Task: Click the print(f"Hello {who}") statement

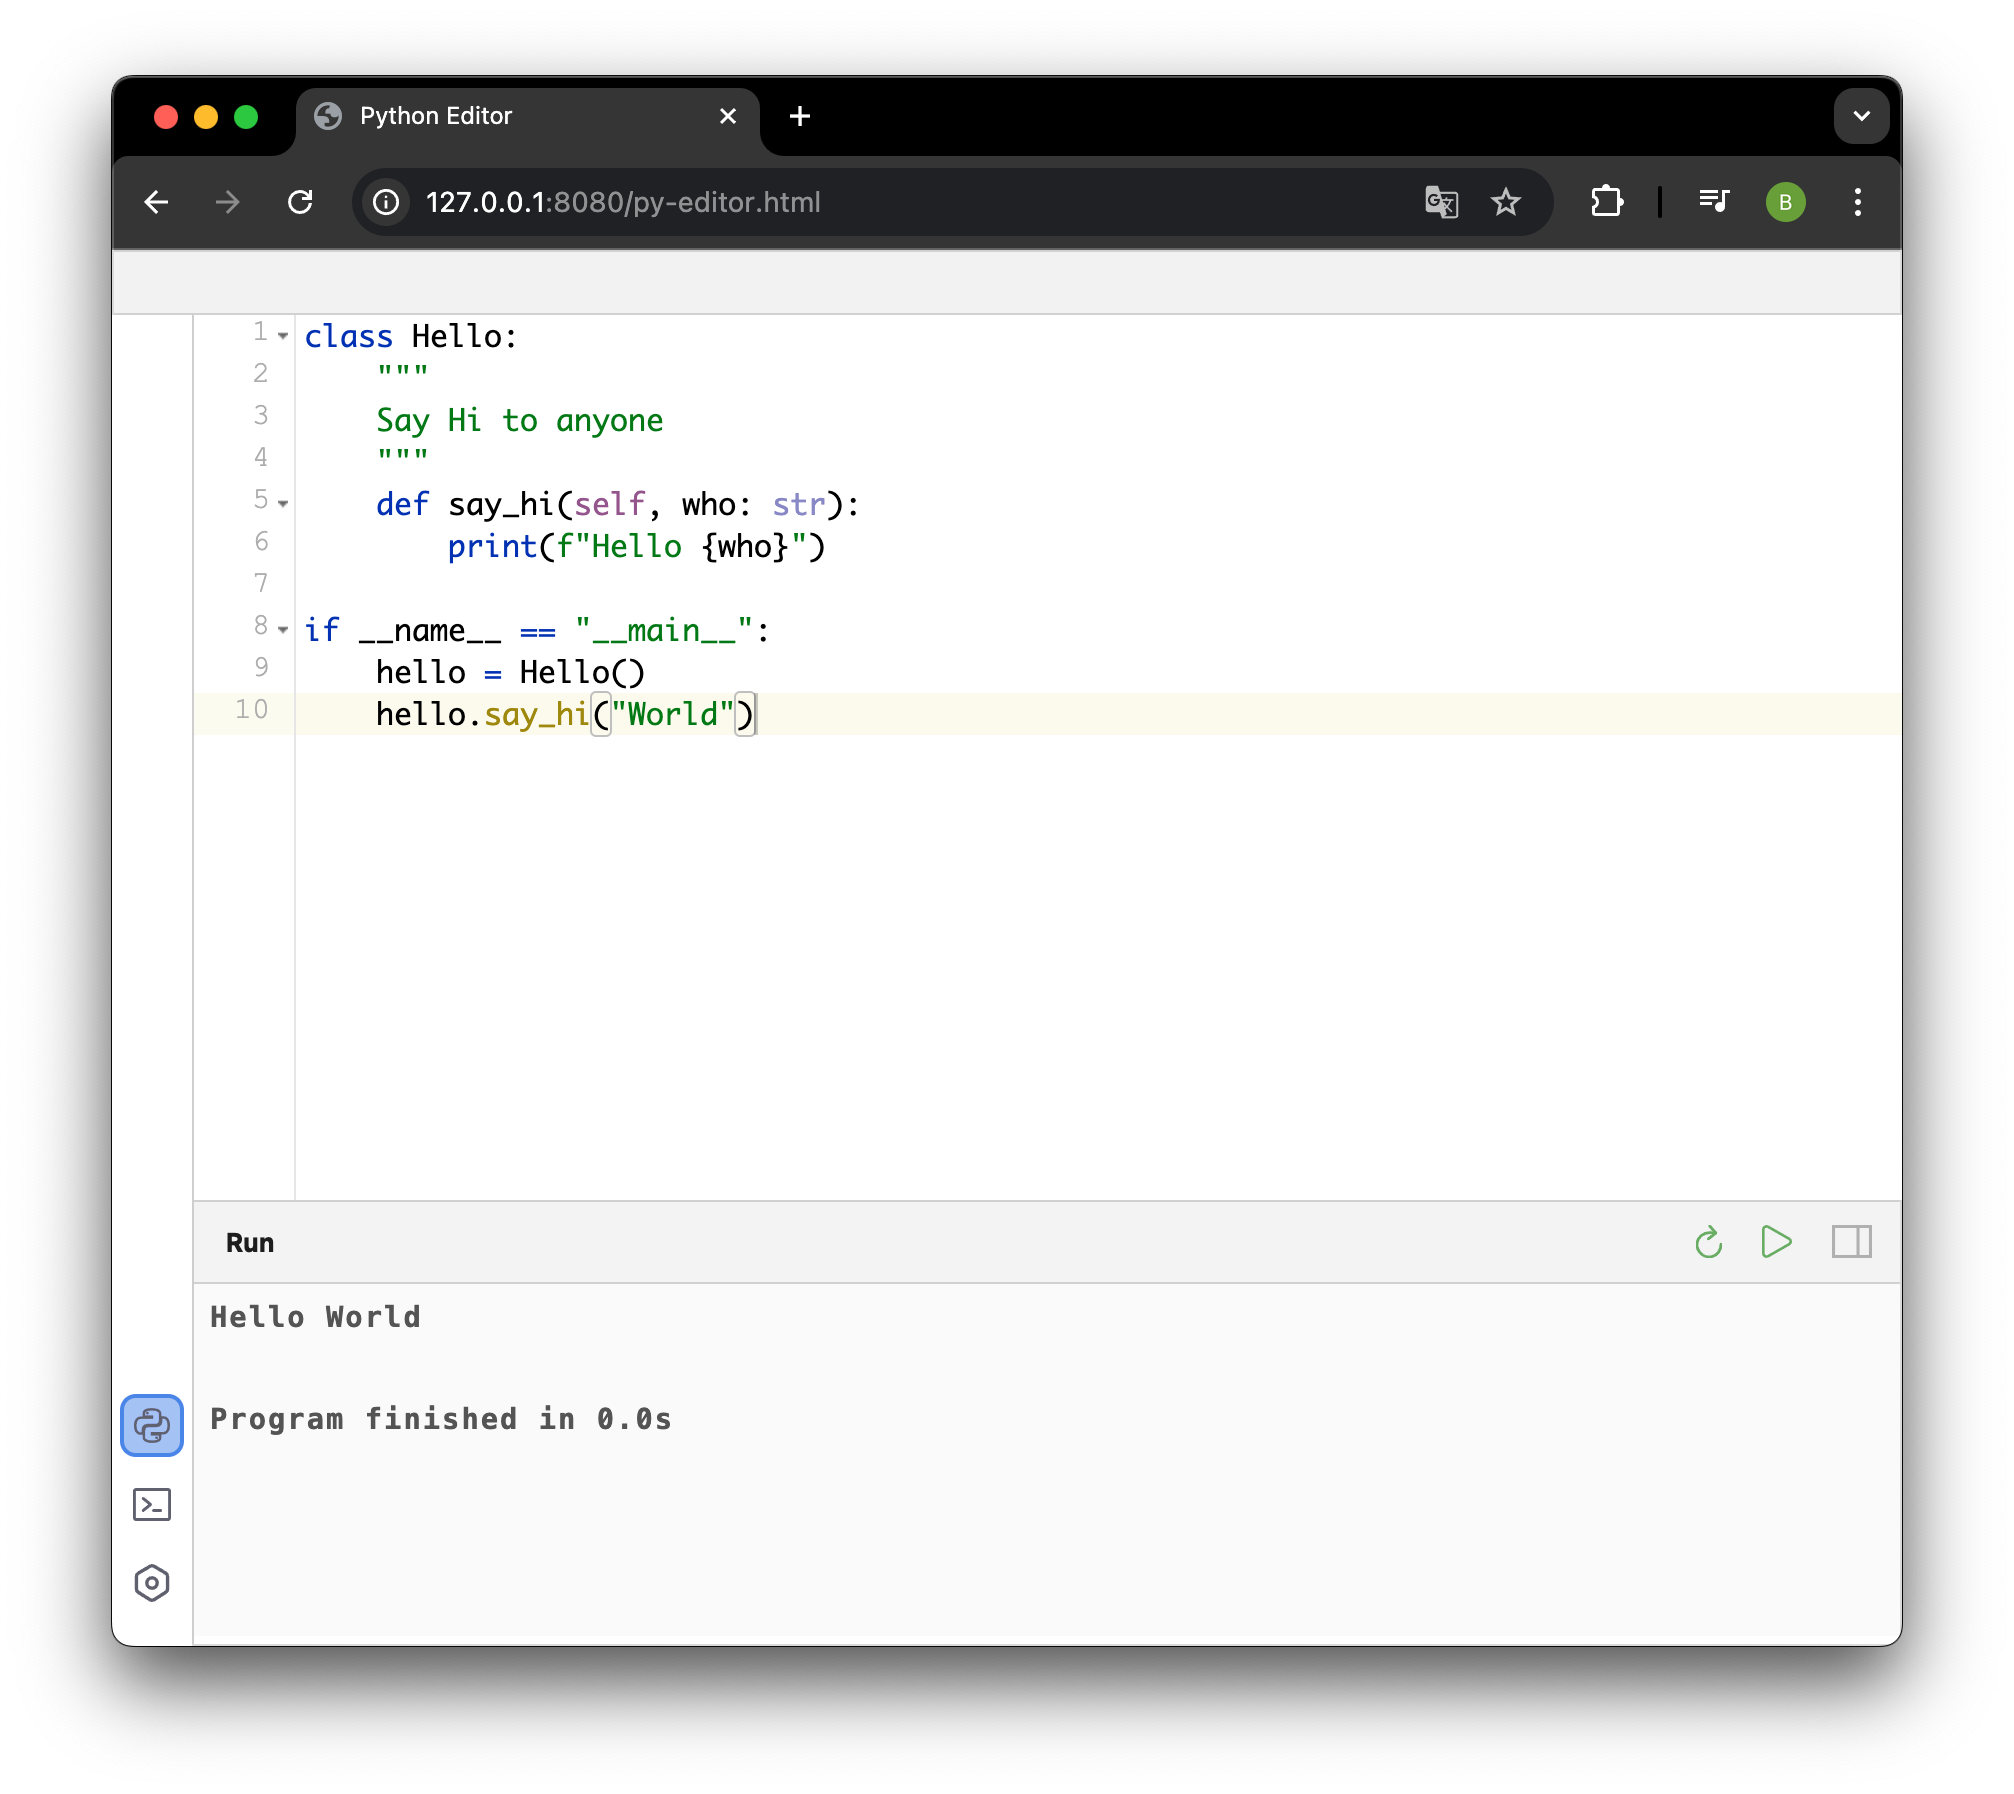Action: click(x=636, y=547)
